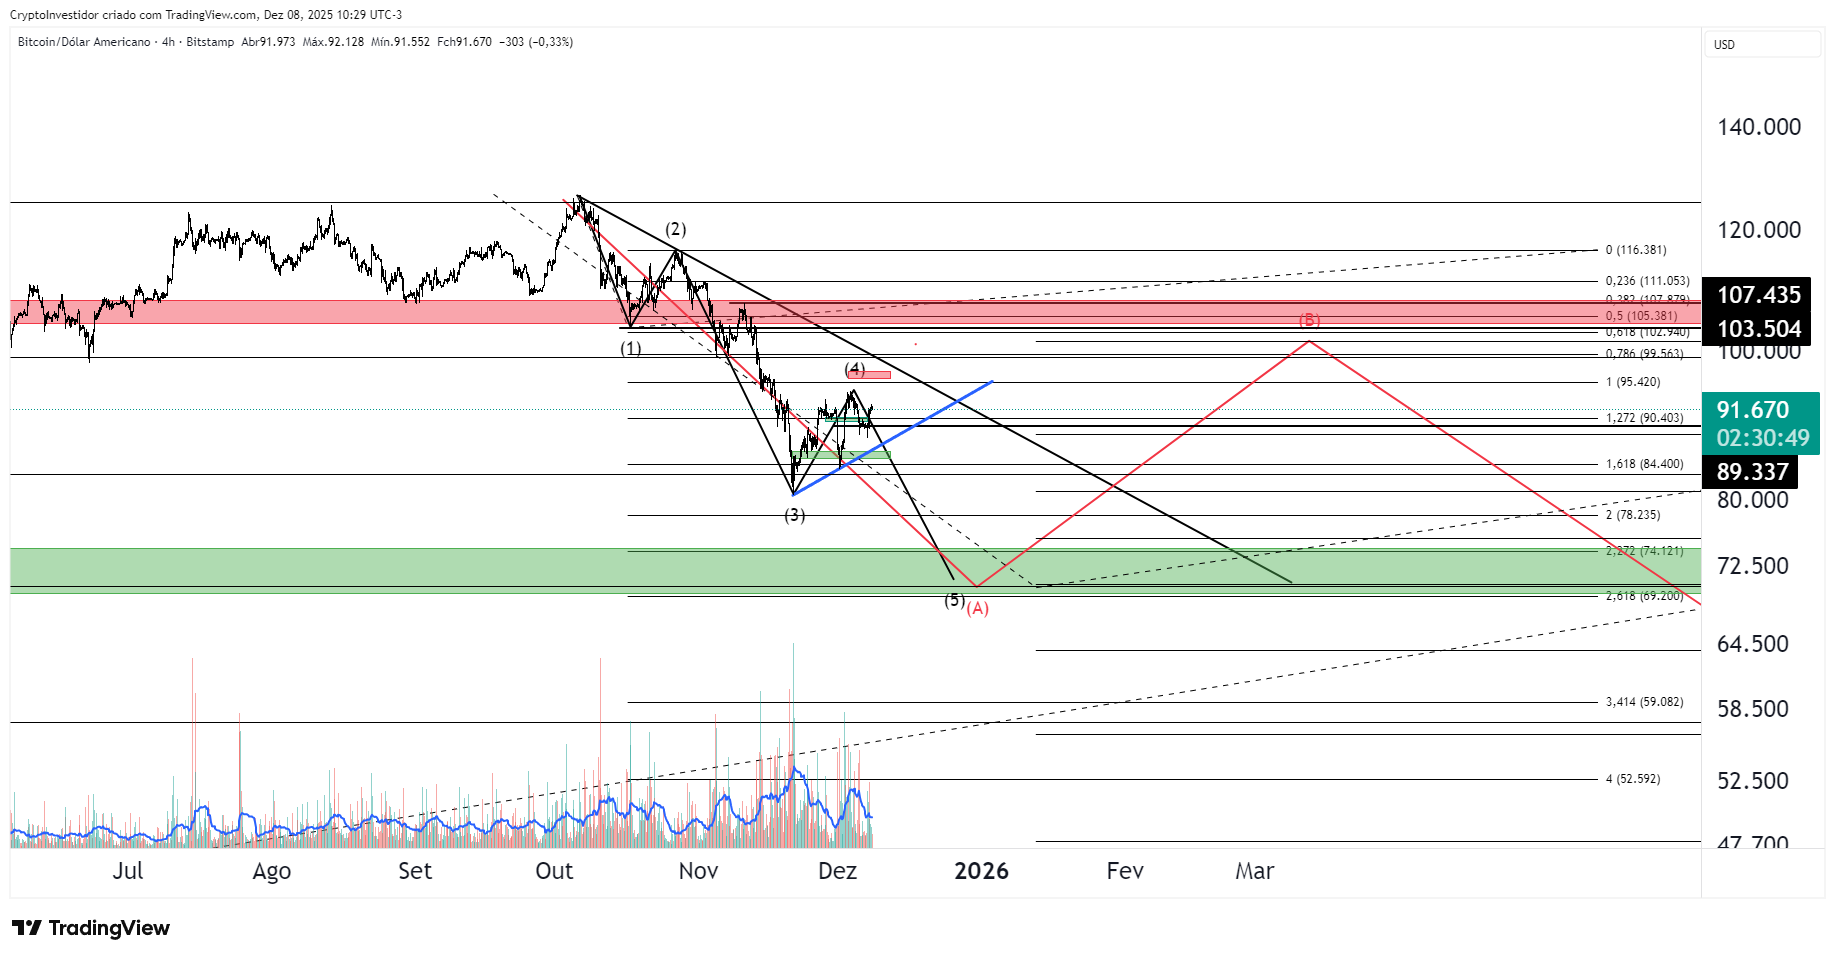Click the 2026 label on time axis
The height and width of the screenshot is (958, 1835).
(x=981, y=871)
